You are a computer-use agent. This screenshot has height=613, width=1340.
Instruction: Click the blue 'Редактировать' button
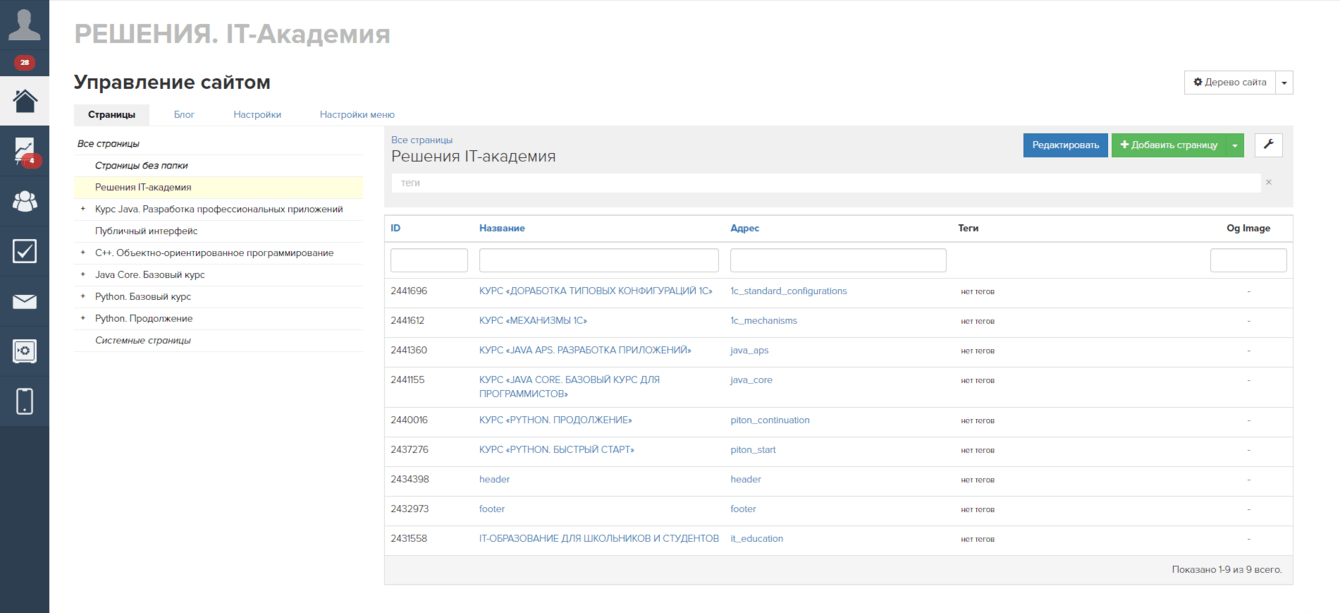(x=1065, y=146)
